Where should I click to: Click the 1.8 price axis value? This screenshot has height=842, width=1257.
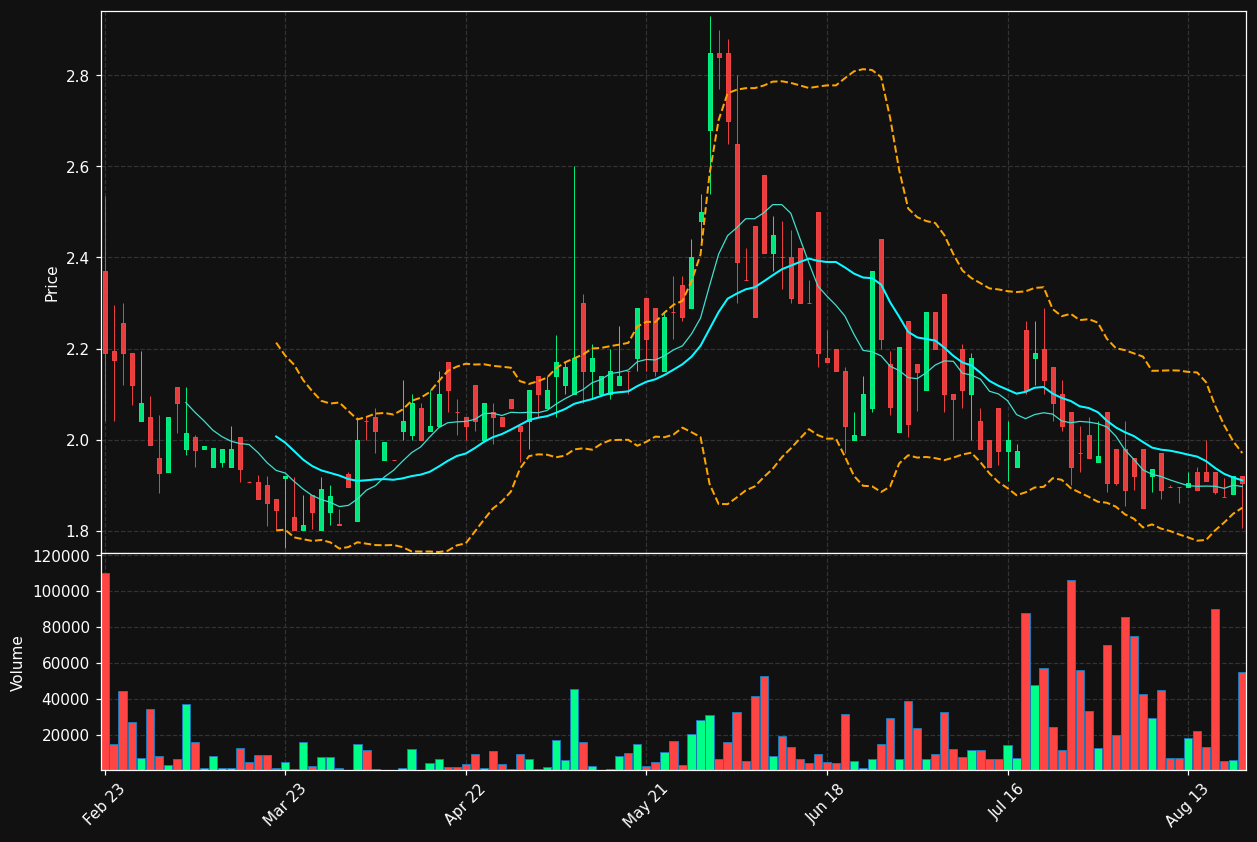tap(77, 531)
